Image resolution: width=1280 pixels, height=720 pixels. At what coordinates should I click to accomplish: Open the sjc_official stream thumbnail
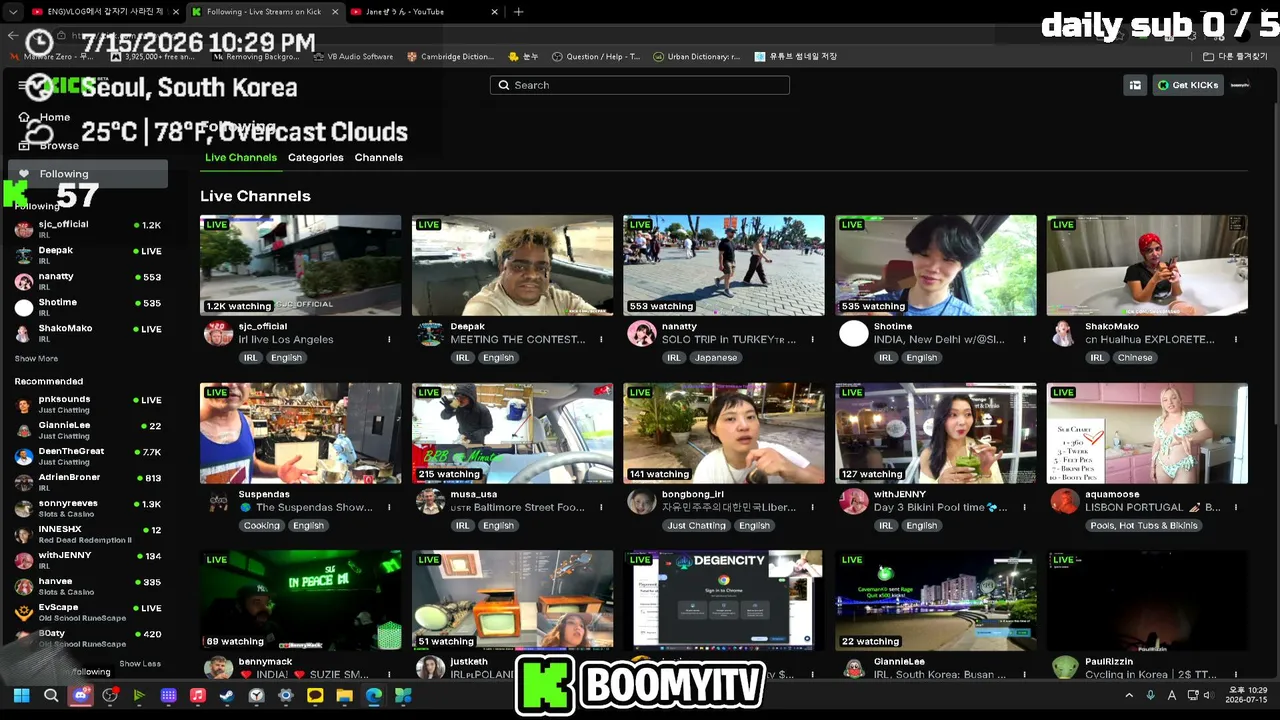pos(300,265)
